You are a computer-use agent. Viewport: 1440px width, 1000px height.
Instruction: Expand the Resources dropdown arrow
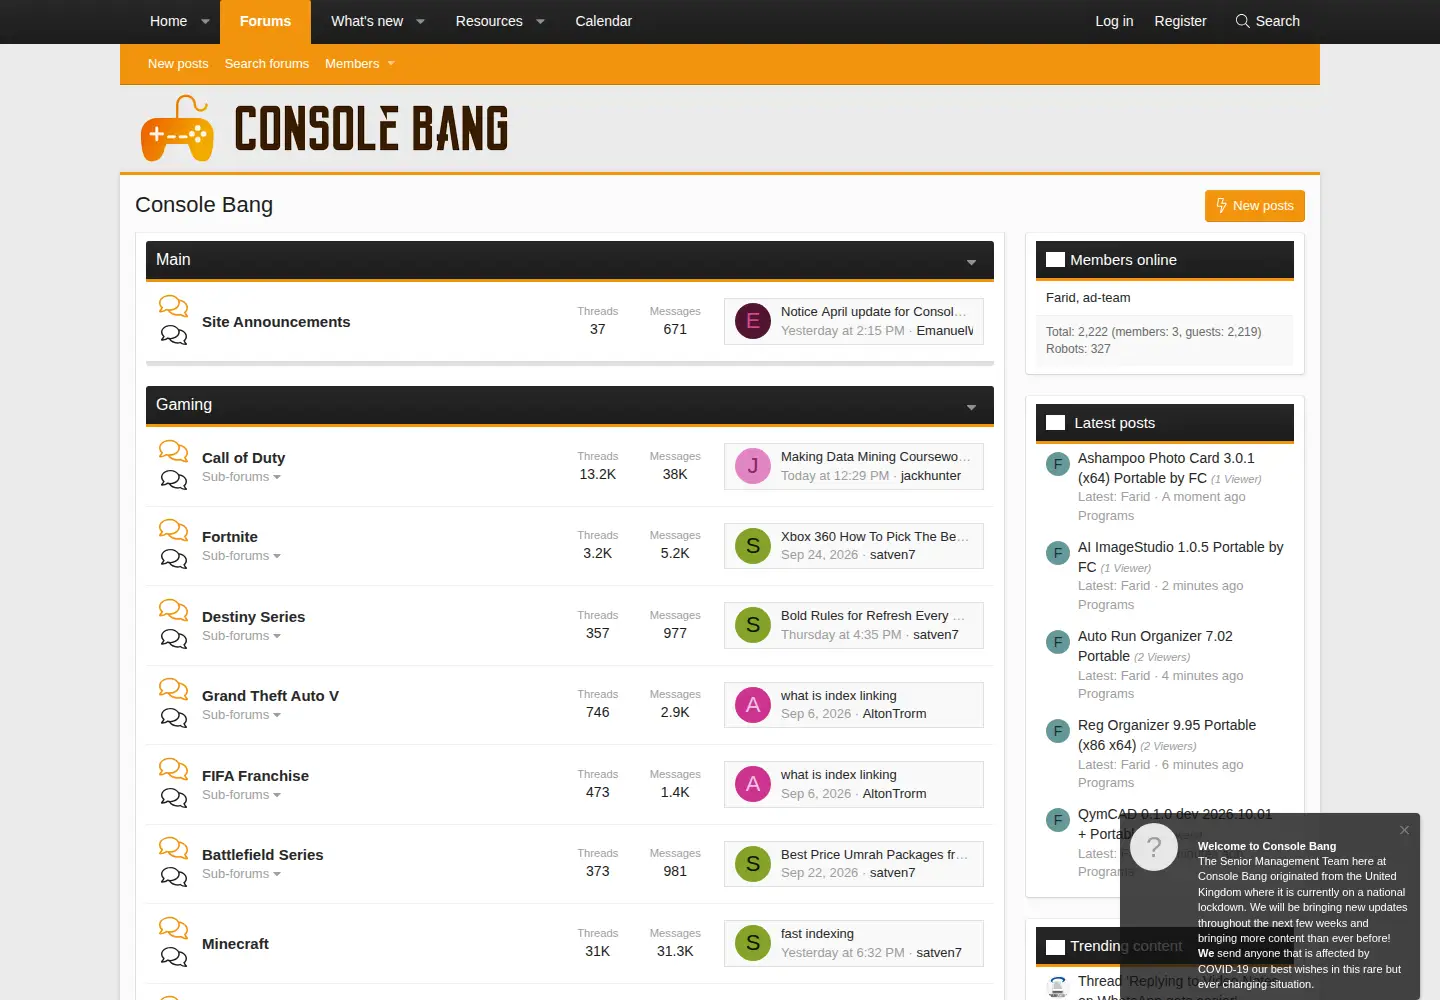(540, 21)
